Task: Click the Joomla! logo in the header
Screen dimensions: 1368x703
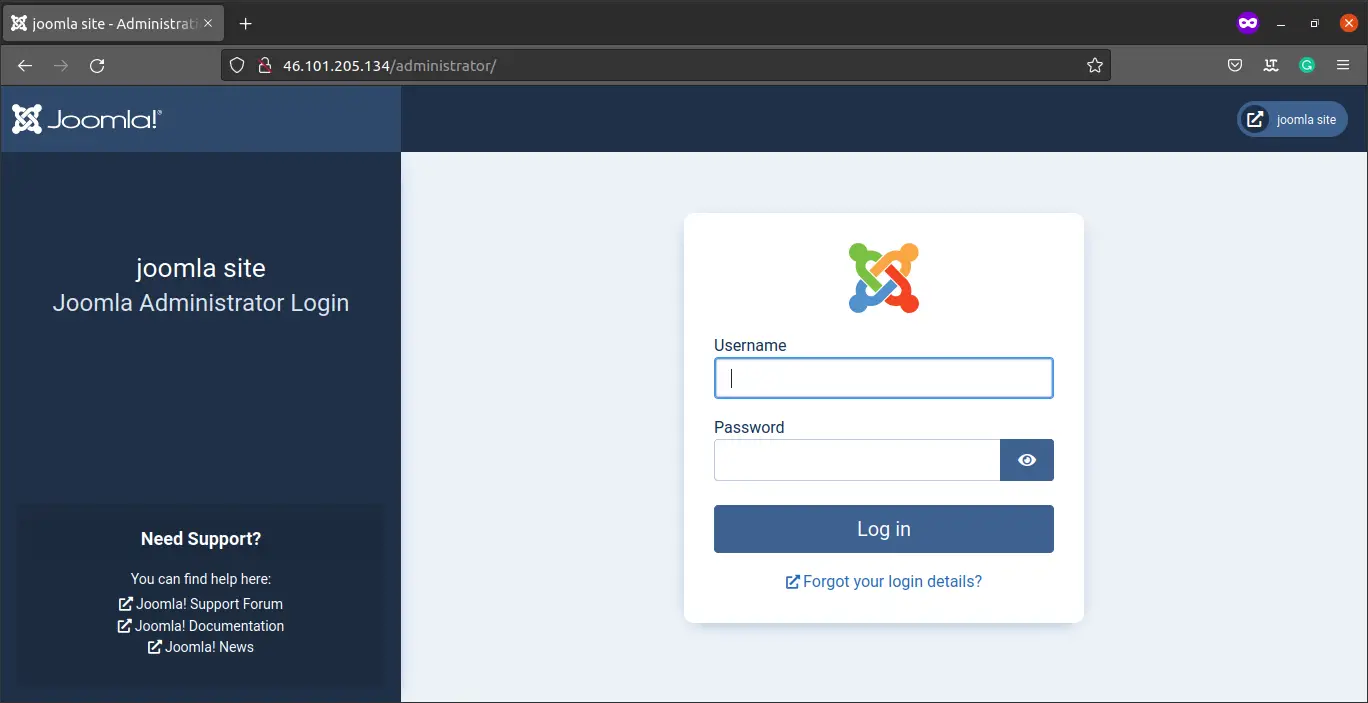Action: pos(87,119)
